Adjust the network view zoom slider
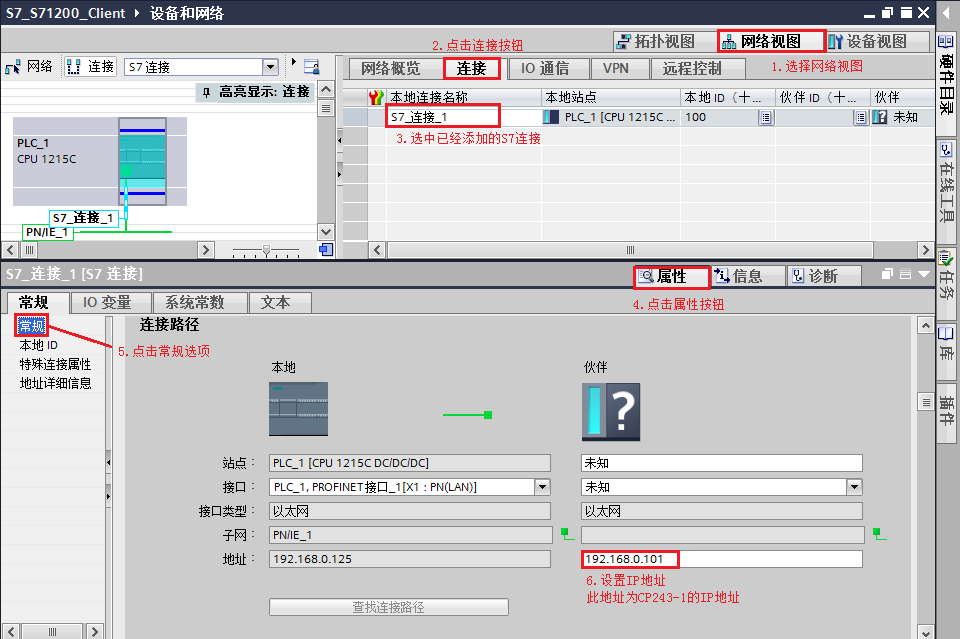 pos(266,250)
